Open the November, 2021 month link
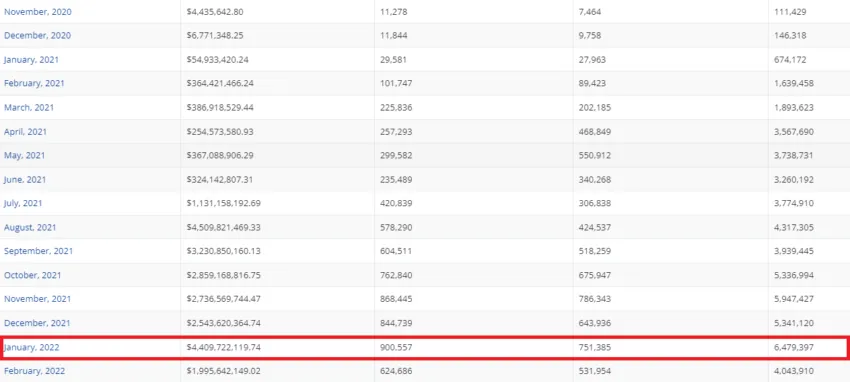Screen dimensions: 850x382 tap(37, 299)
